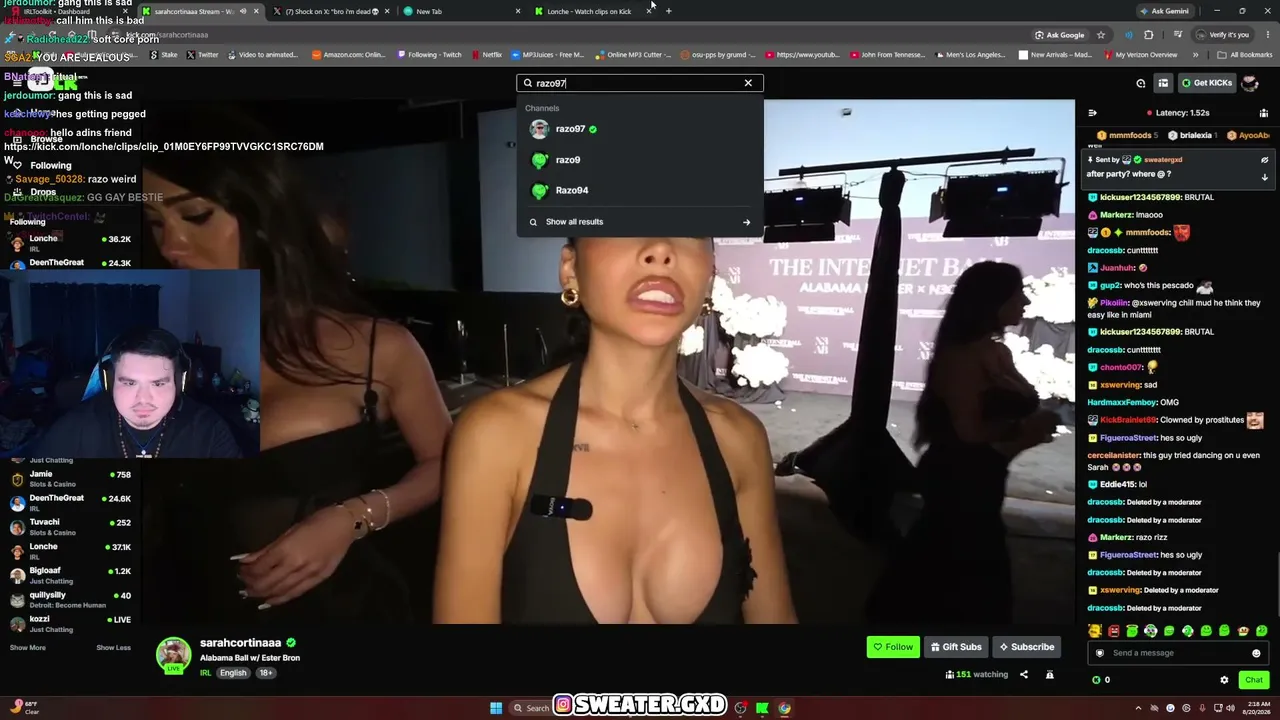
Task: Collapse the chat panel with arrow icon
Action: 1092,113
